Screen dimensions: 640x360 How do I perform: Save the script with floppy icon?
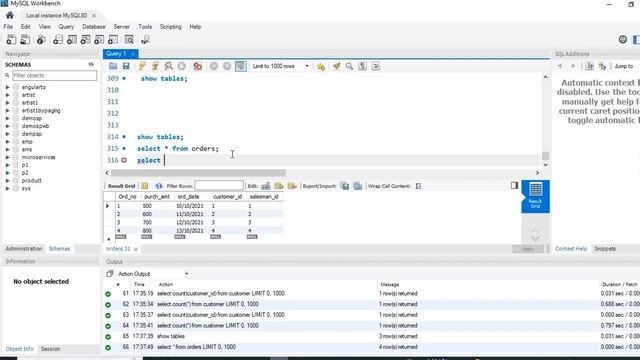(126, 66)
